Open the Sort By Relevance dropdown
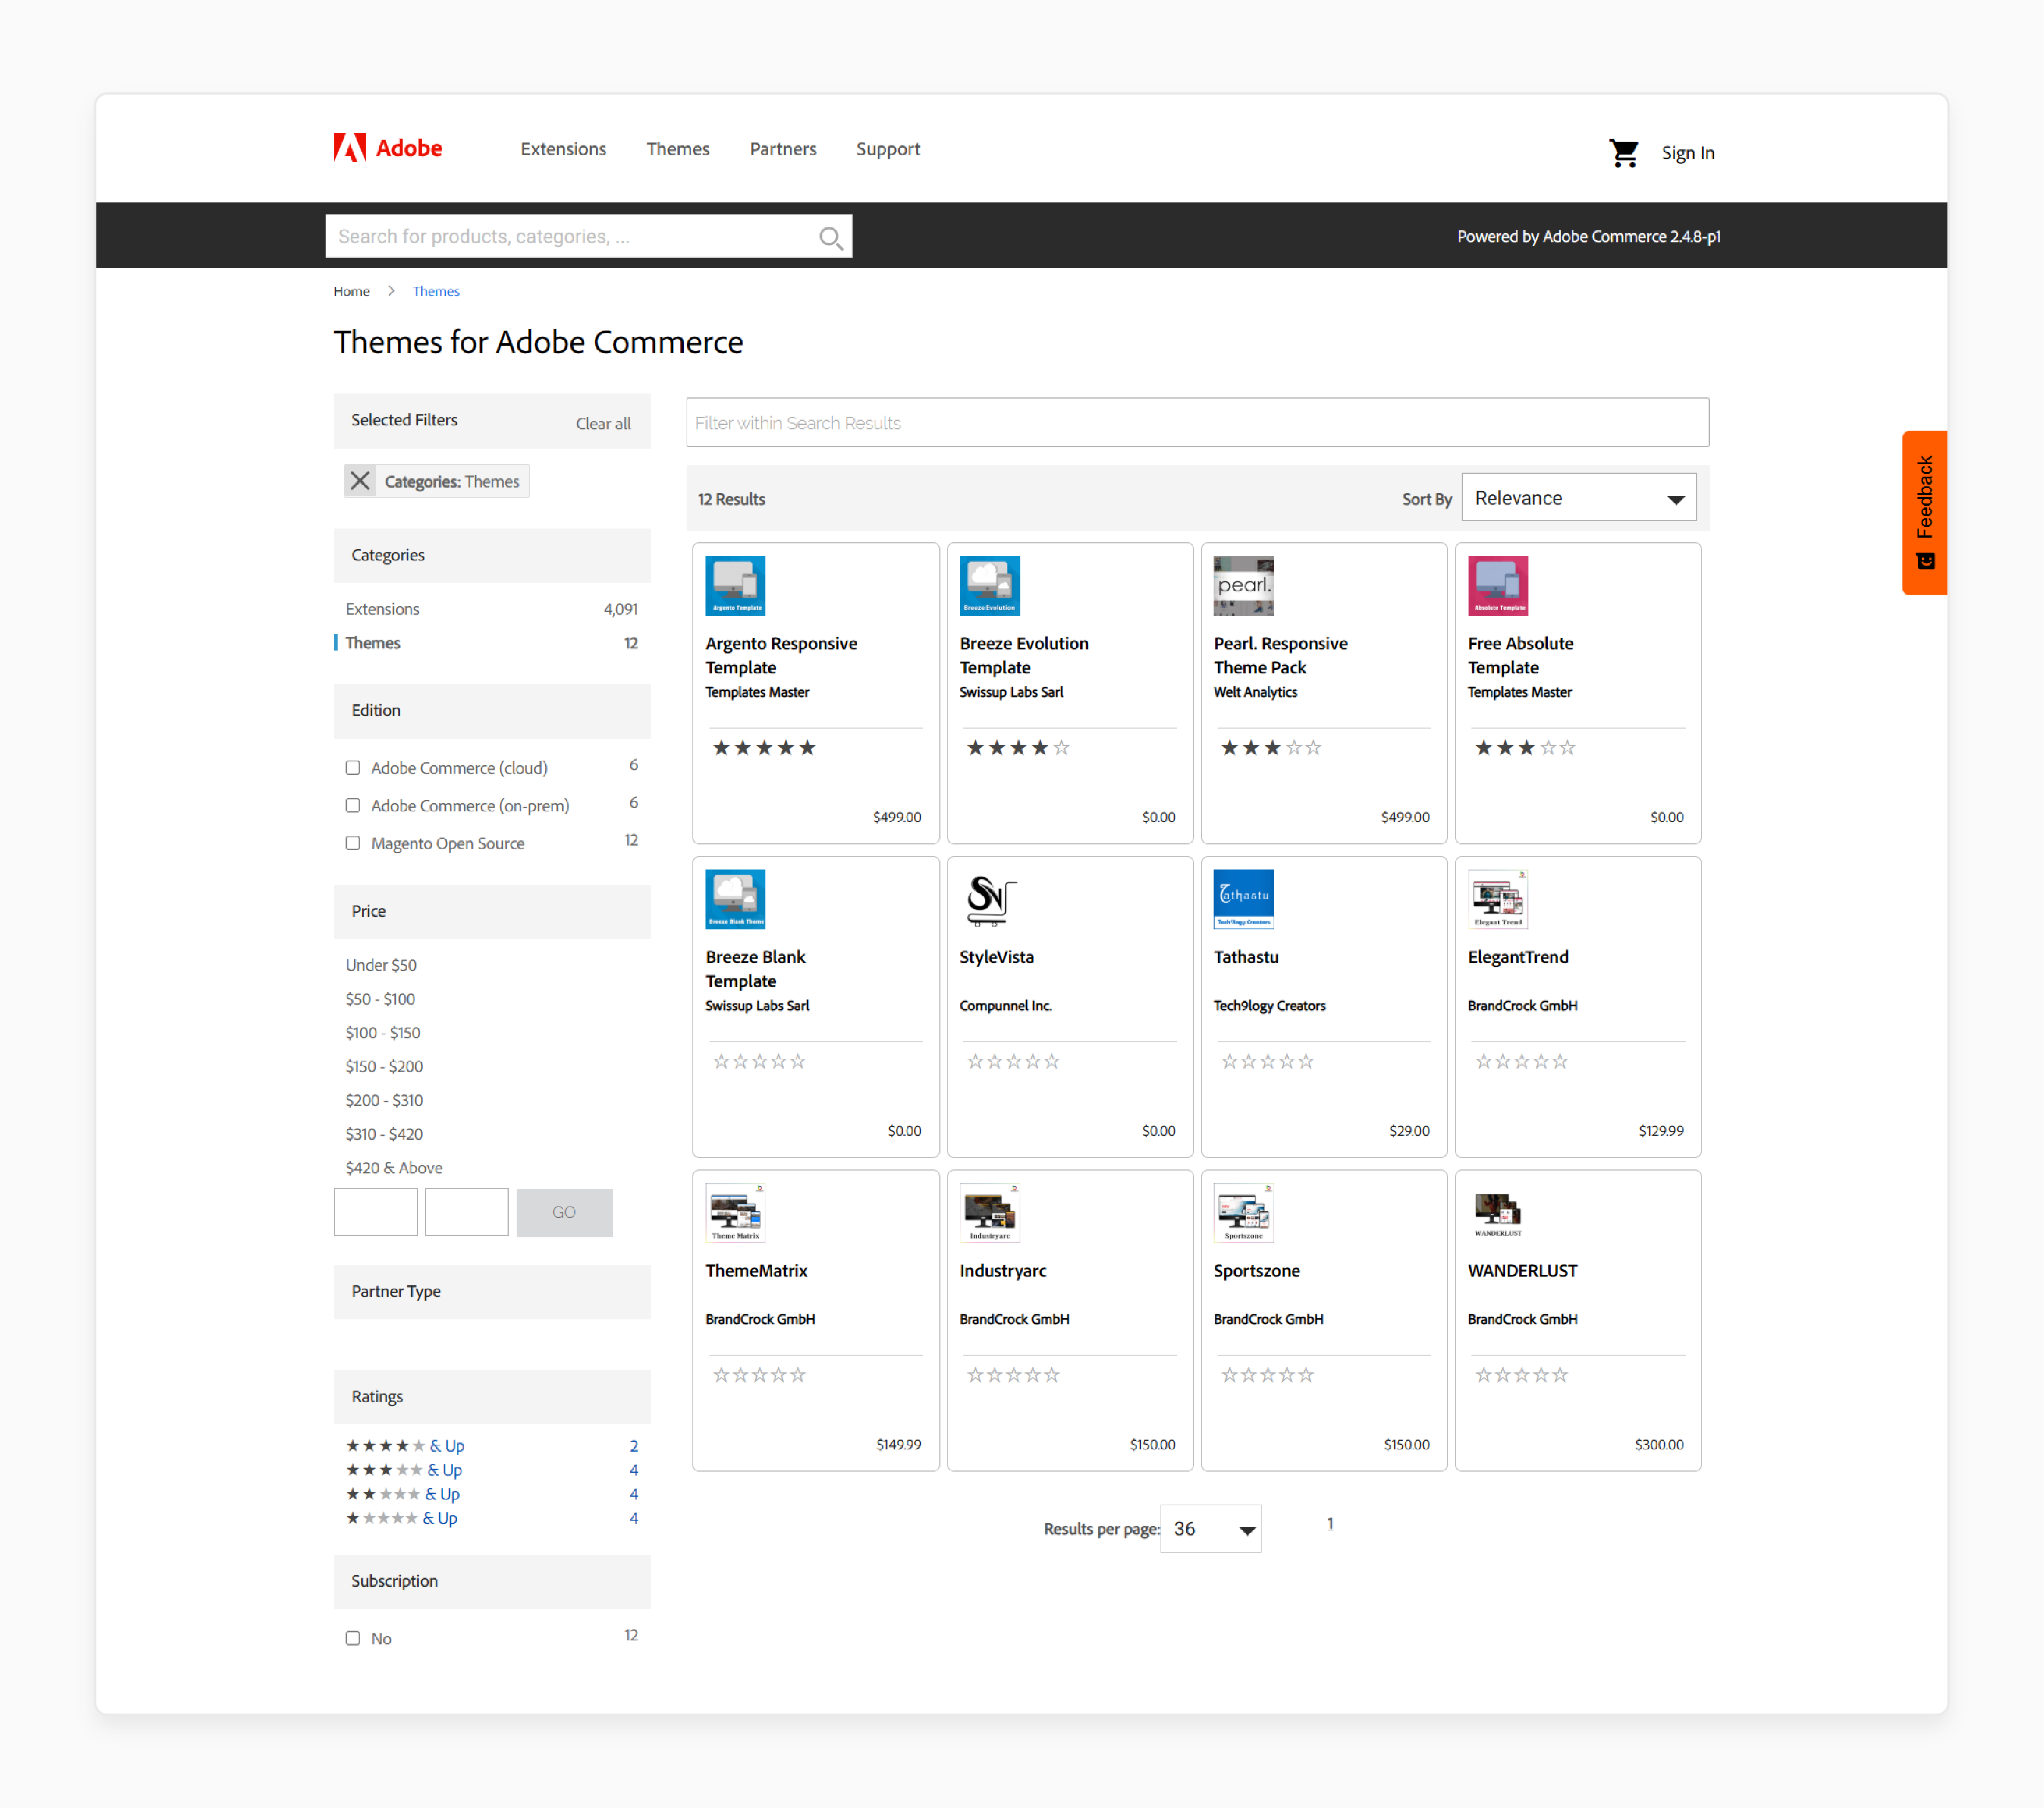Viewport: 2044px width, 1808px height. coord(1578,497)
